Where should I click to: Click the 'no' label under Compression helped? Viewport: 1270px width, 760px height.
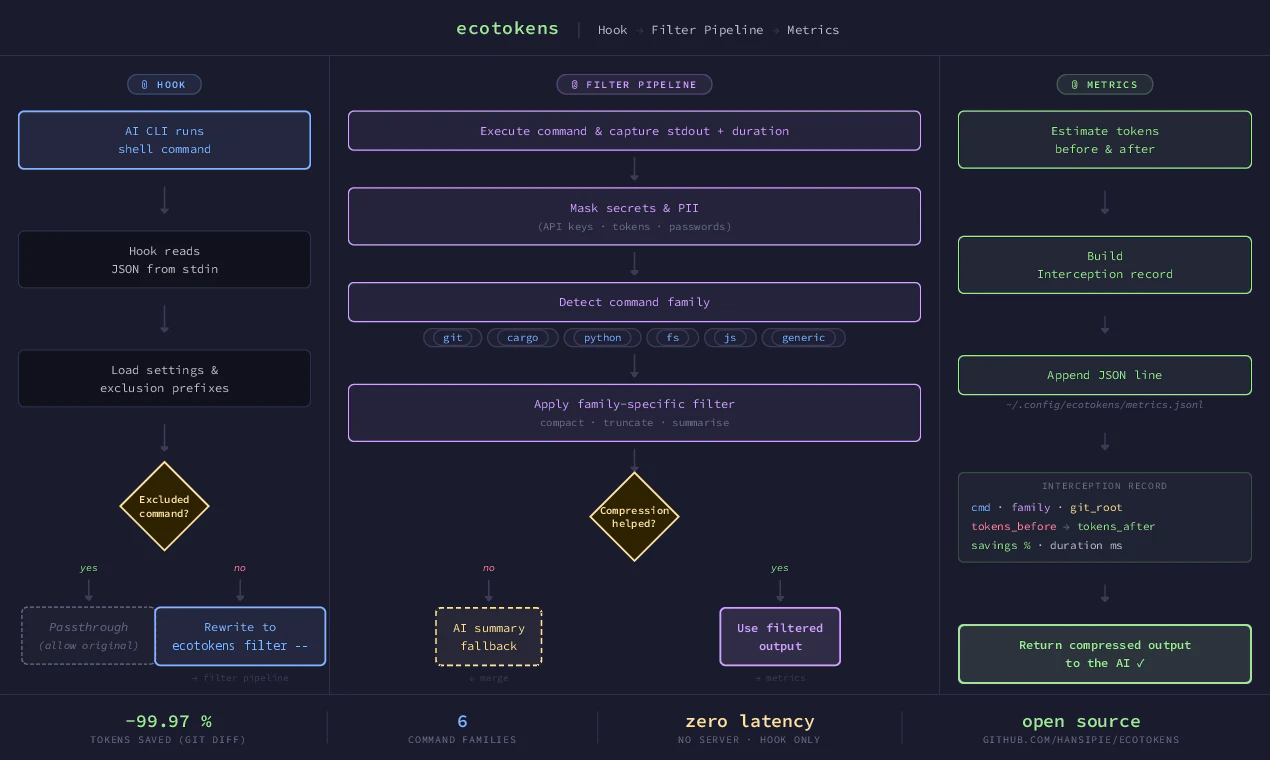[x=489, y=568]
